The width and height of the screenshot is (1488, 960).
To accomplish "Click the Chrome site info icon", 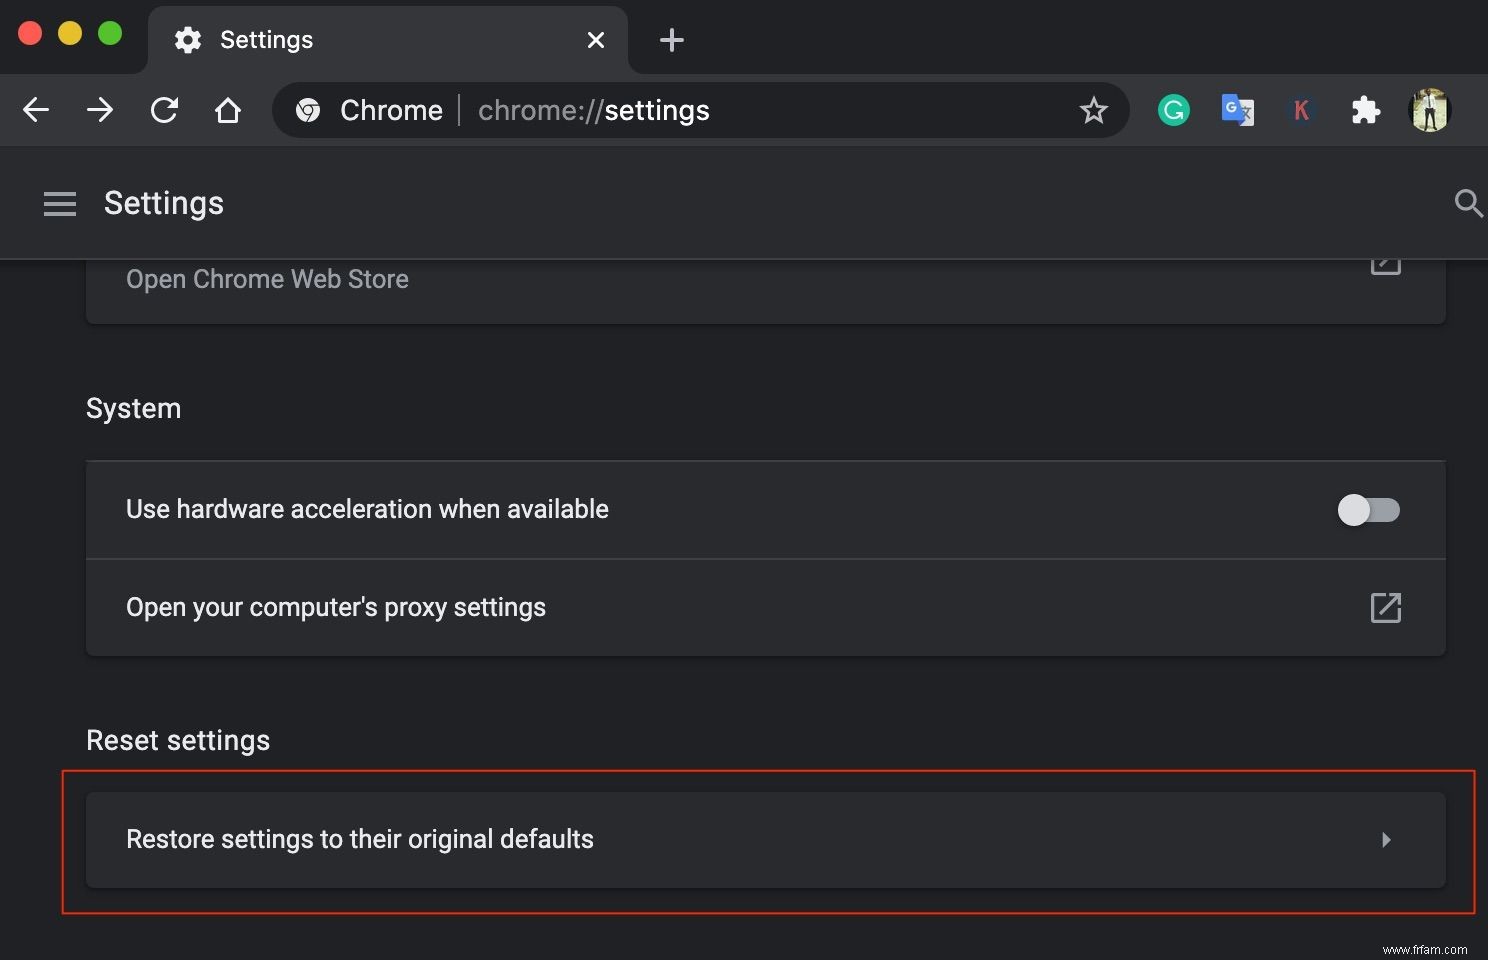I will [308, 110].
